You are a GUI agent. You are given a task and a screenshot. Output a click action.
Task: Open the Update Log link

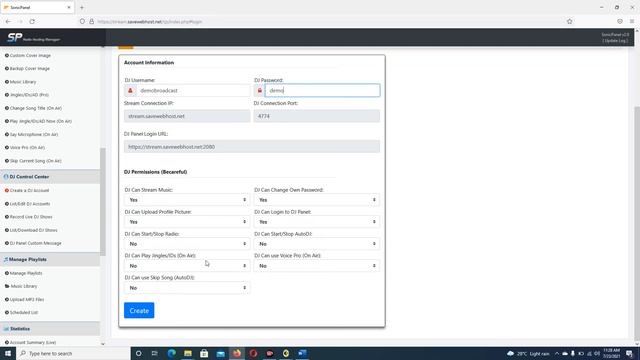point(615,41)
